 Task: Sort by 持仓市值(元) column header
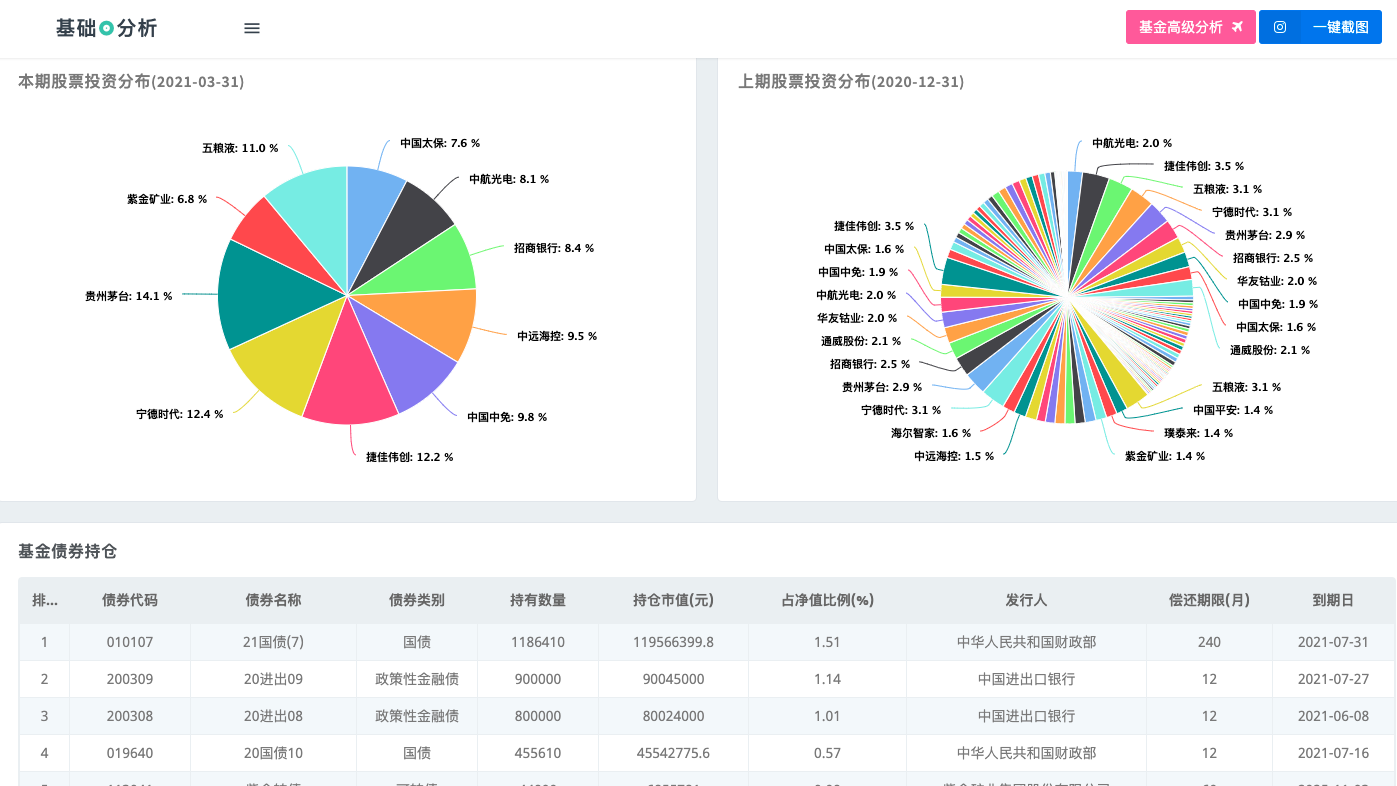click(674, 600)
